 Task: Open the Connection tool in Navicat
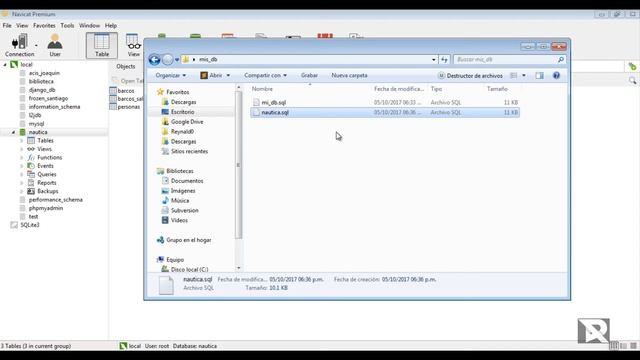click(19, 45)
